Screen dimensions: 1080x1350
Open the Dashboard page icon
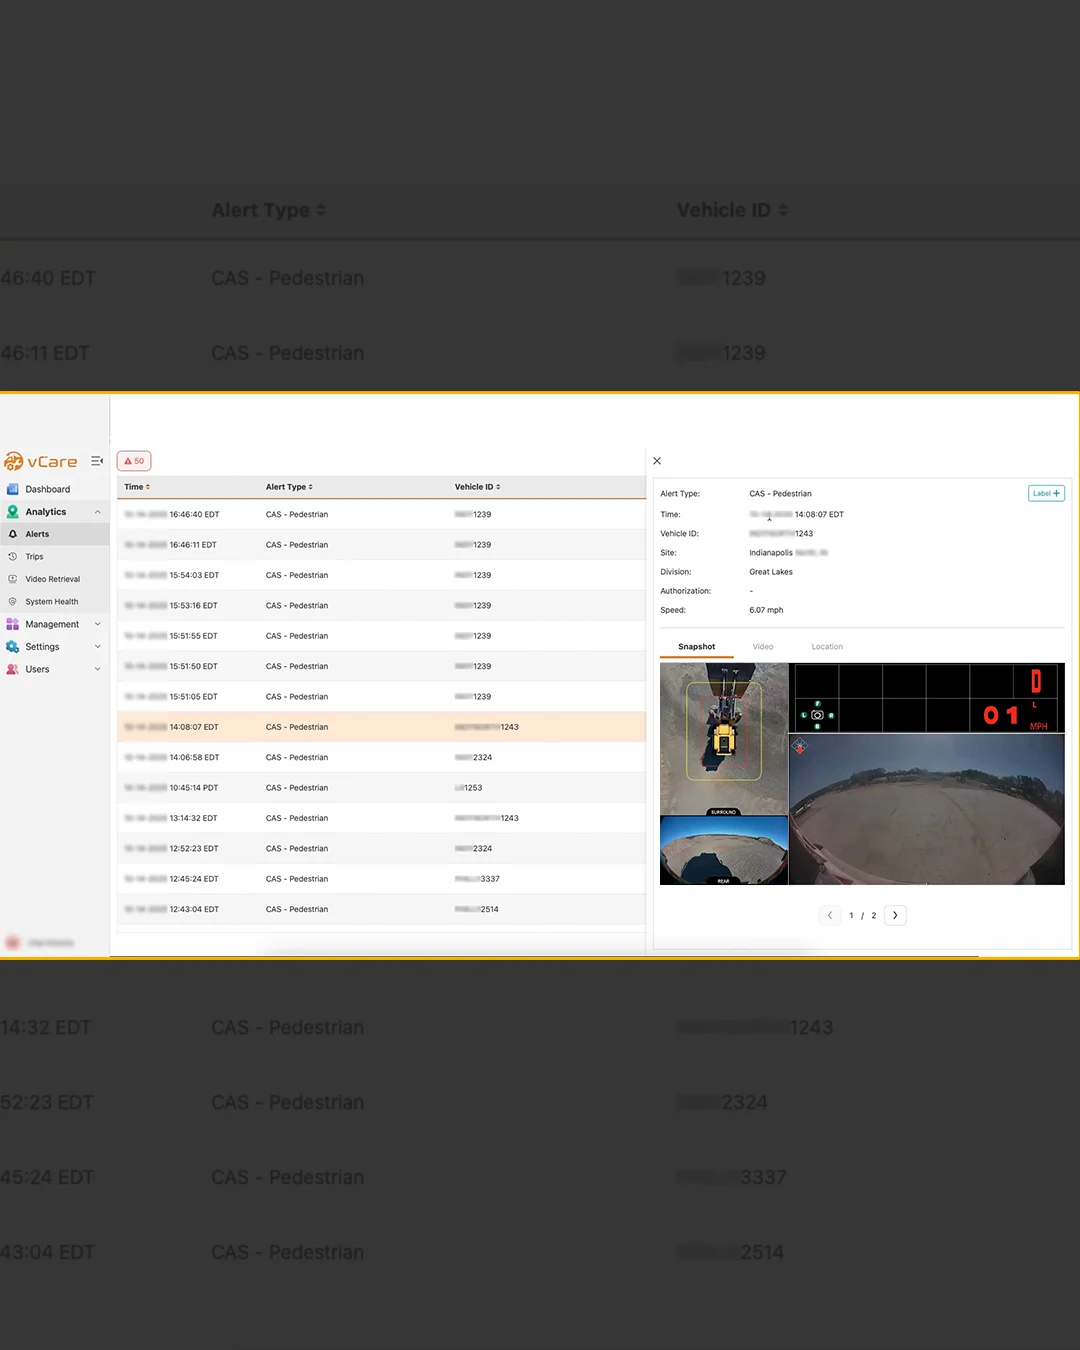[13, 489]
